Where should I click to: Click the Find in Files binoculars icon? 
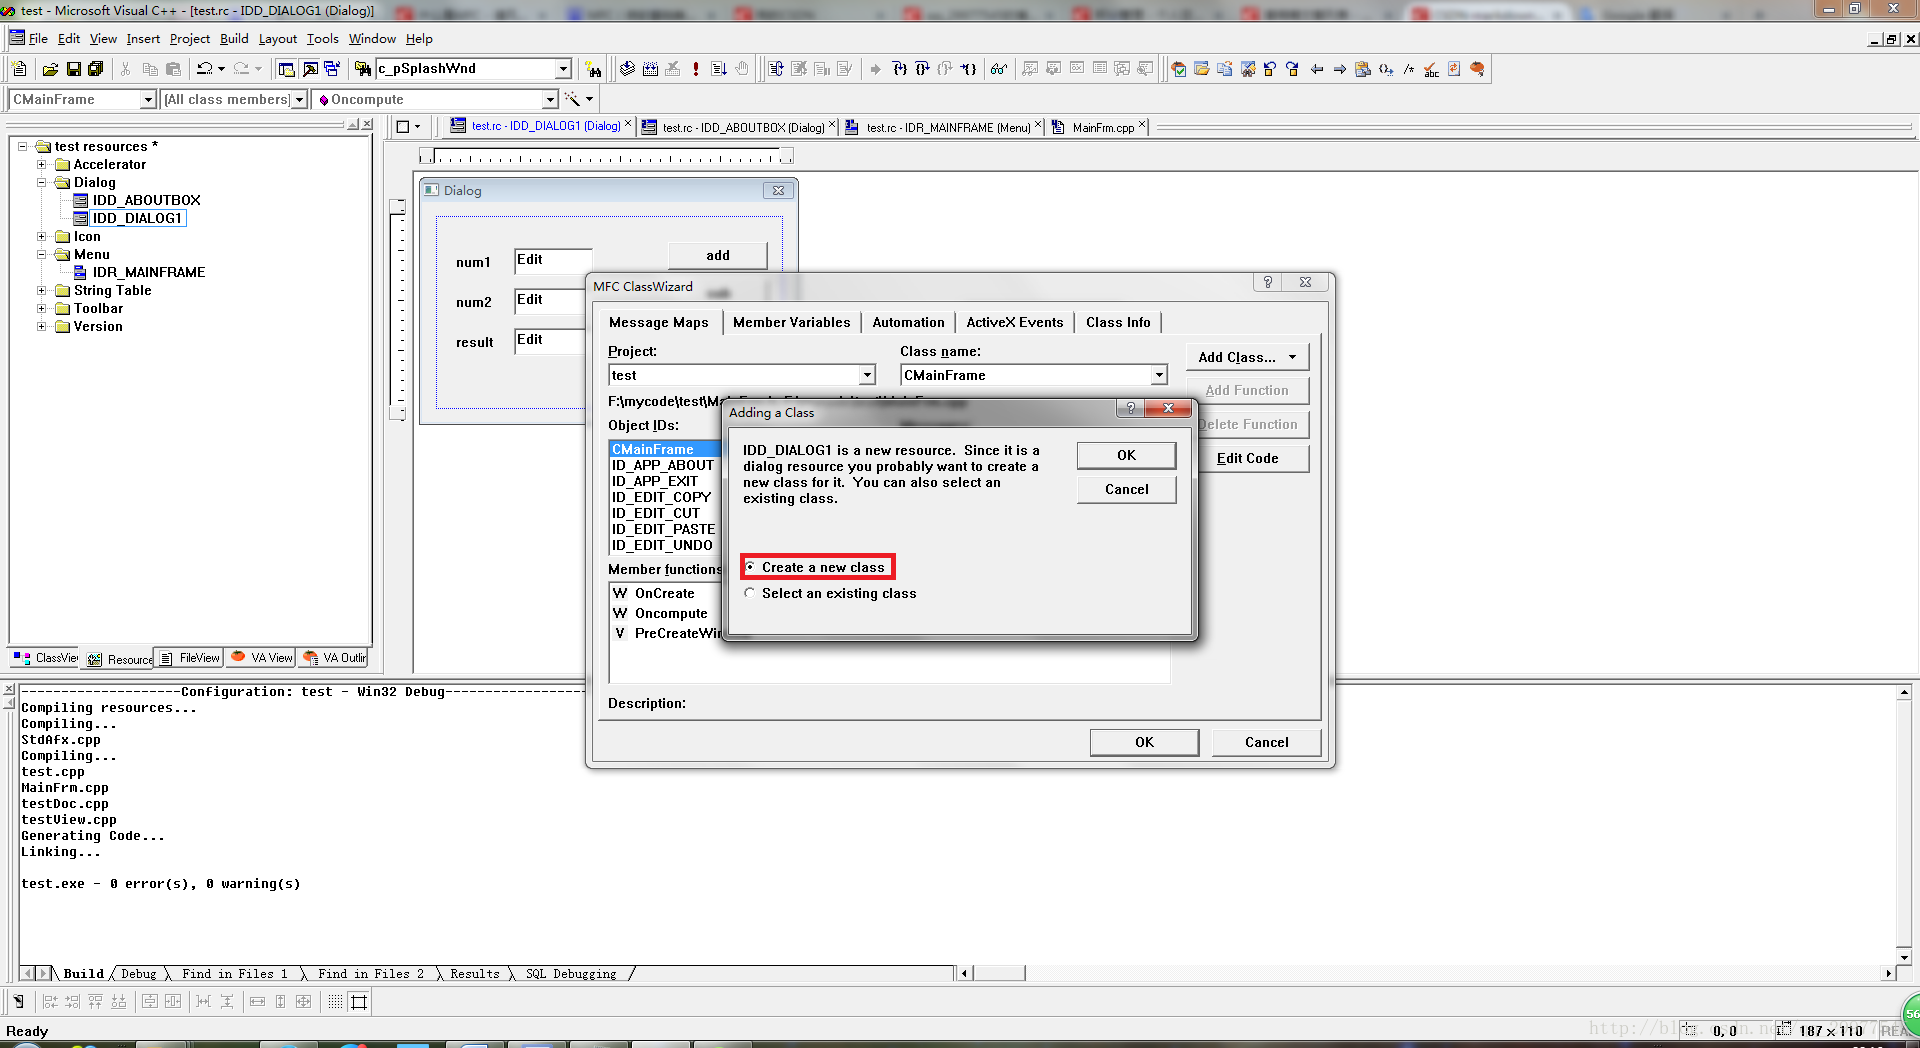[363, 69]
